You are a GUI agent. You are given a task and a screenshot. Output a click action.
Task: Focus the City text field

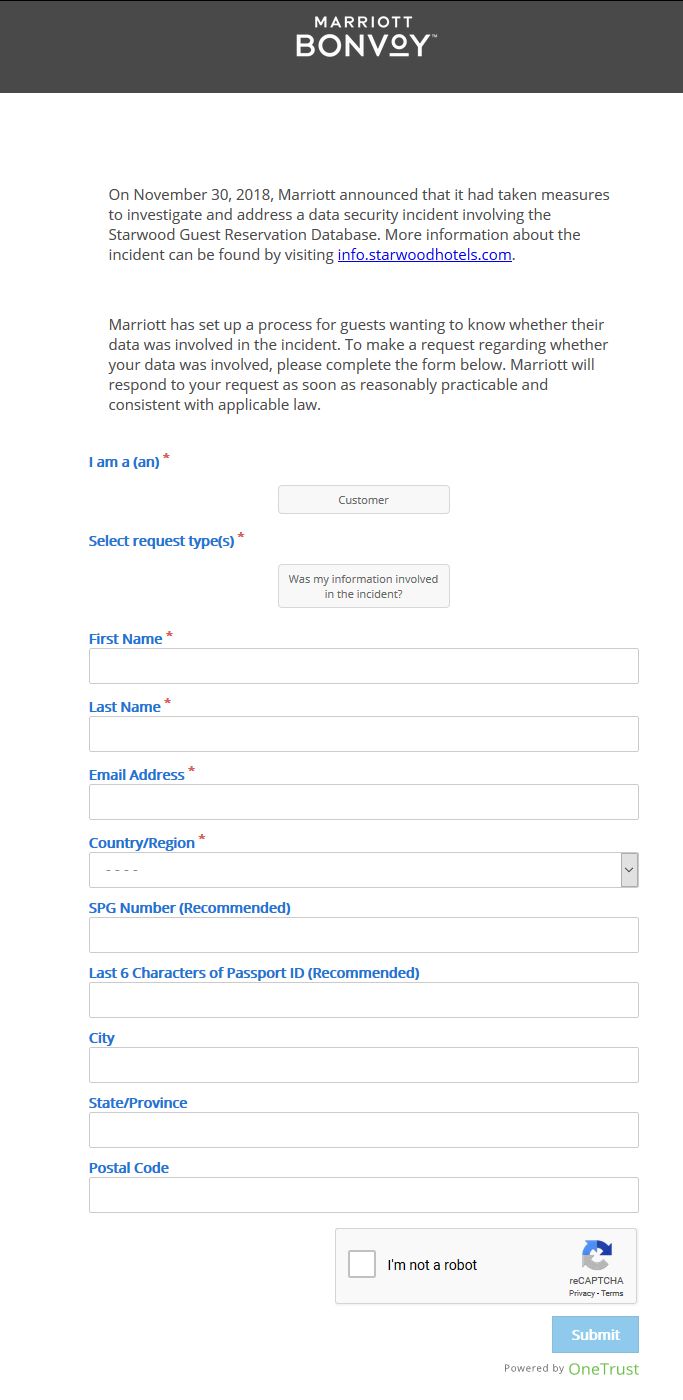click(x=364, y=1065)
